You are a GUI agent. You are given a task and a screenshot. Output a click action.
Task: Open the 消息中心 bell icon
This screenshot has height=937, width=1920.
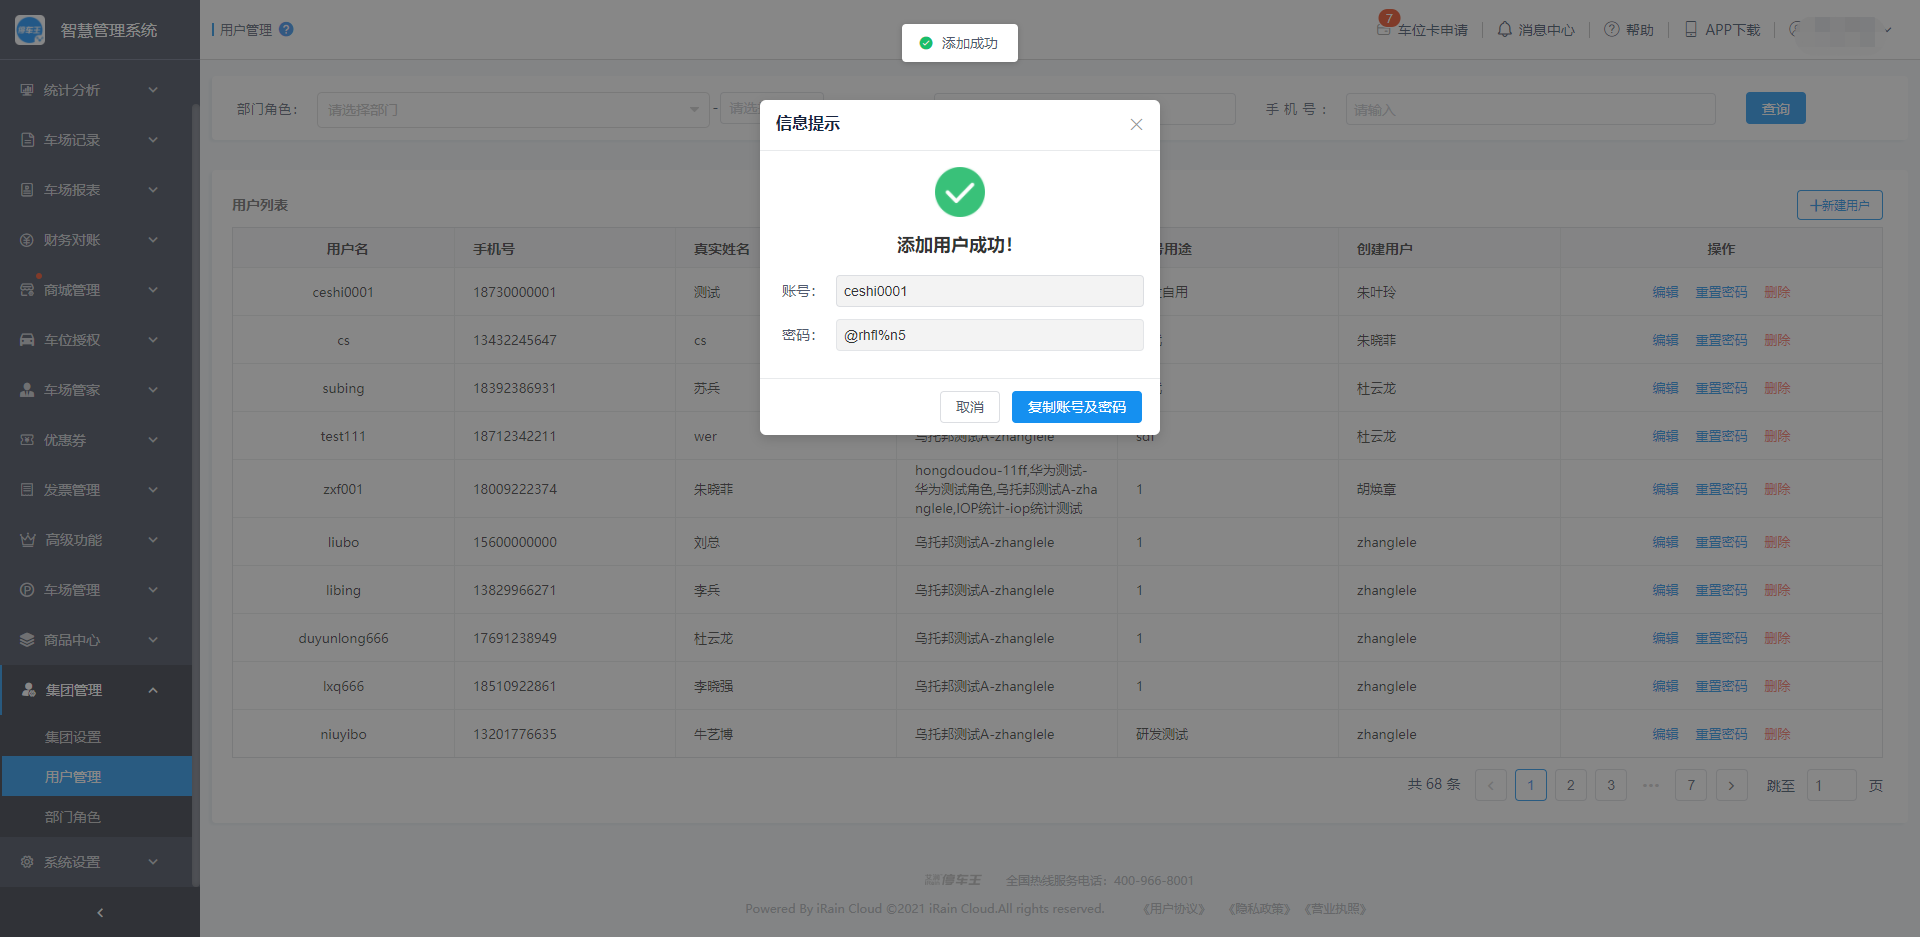[1504, 29]
